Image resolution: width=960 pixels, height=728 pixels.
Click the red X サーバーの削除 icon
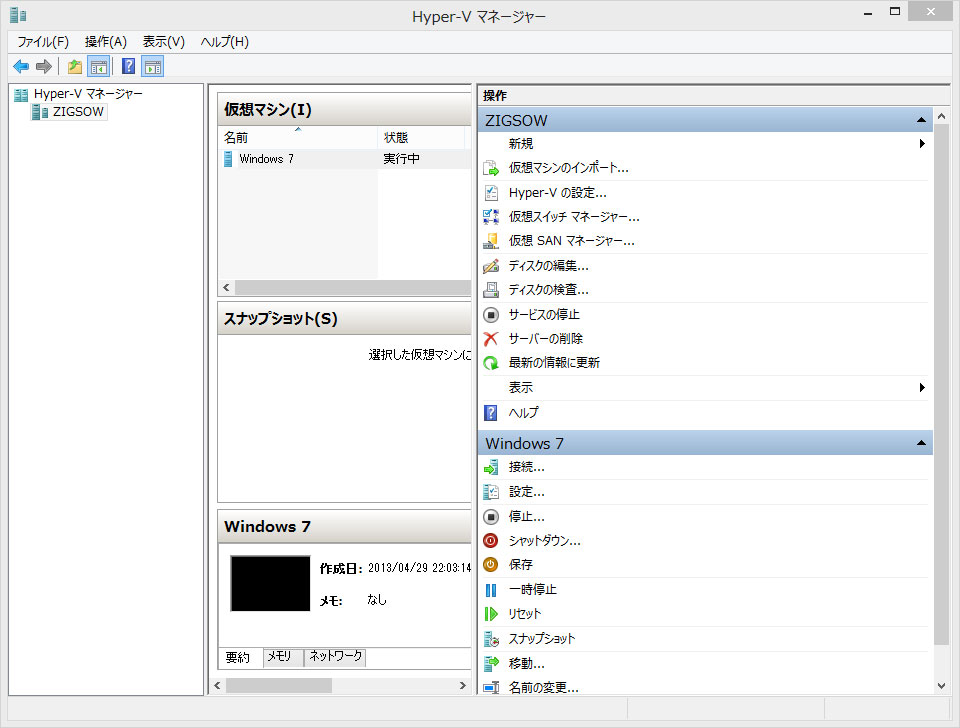tap(491, 339)
